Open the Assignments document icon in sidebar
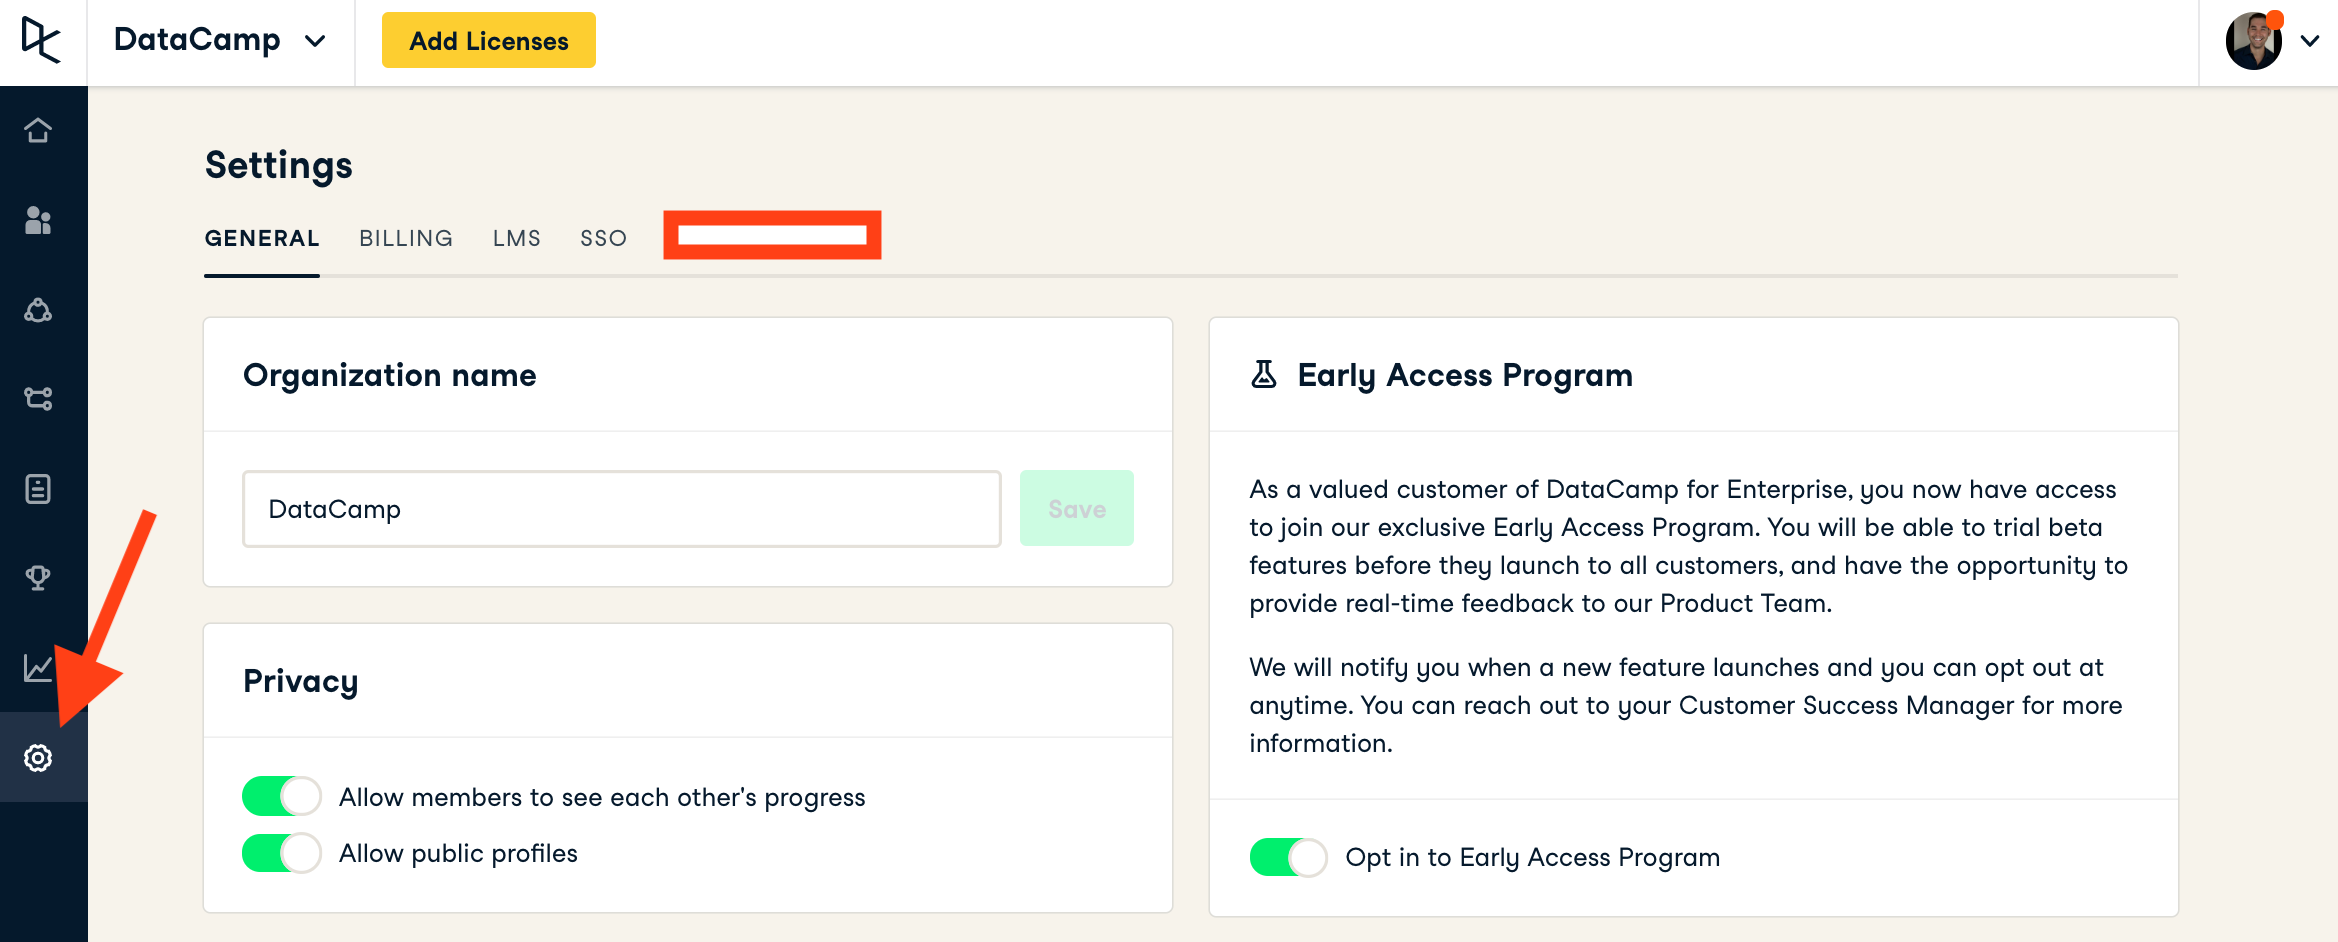The image size is (2338, 942). point(38,489)
